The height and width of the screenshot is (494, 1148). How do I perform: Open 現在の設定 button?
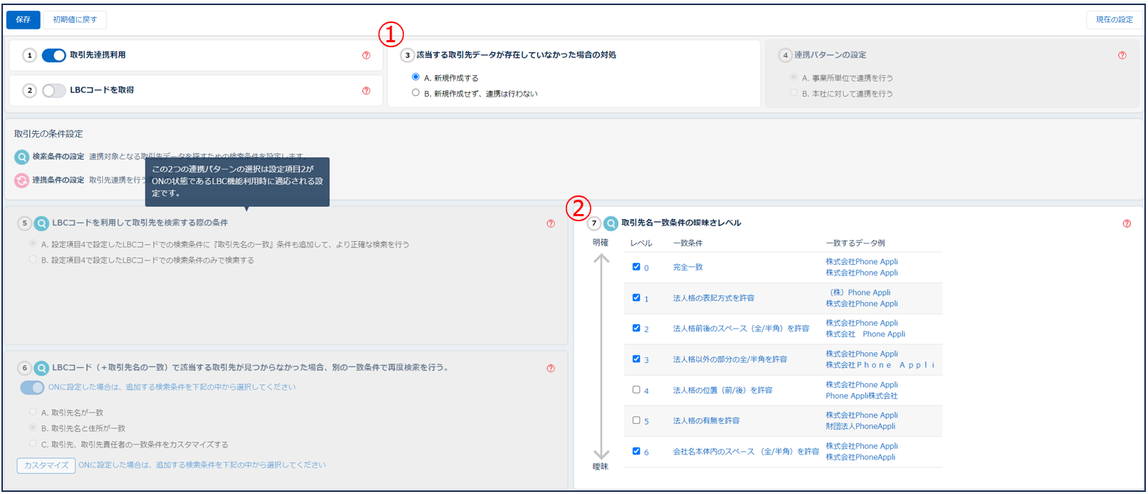(1114, 20)
